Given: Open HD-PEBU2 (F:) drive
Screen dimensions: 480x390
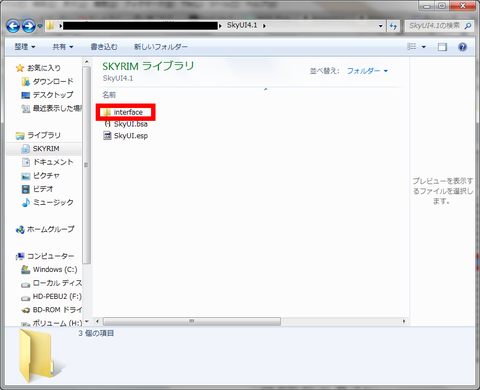Looking at the screenshot, I should pyautogui.click(x=51, y=296).
